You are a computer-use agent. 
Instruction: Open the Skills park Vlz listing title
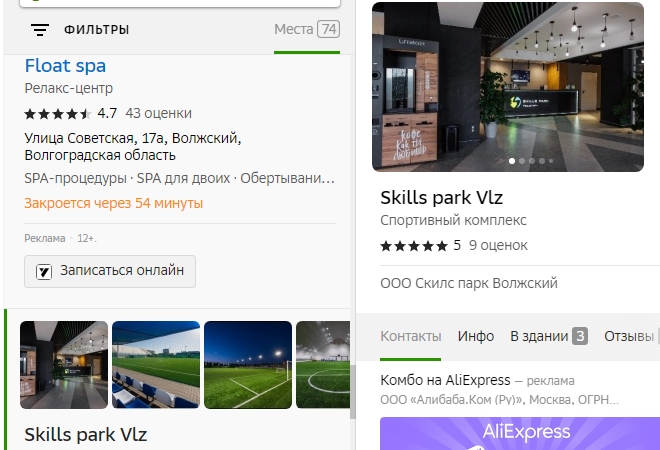pos(85,434)
